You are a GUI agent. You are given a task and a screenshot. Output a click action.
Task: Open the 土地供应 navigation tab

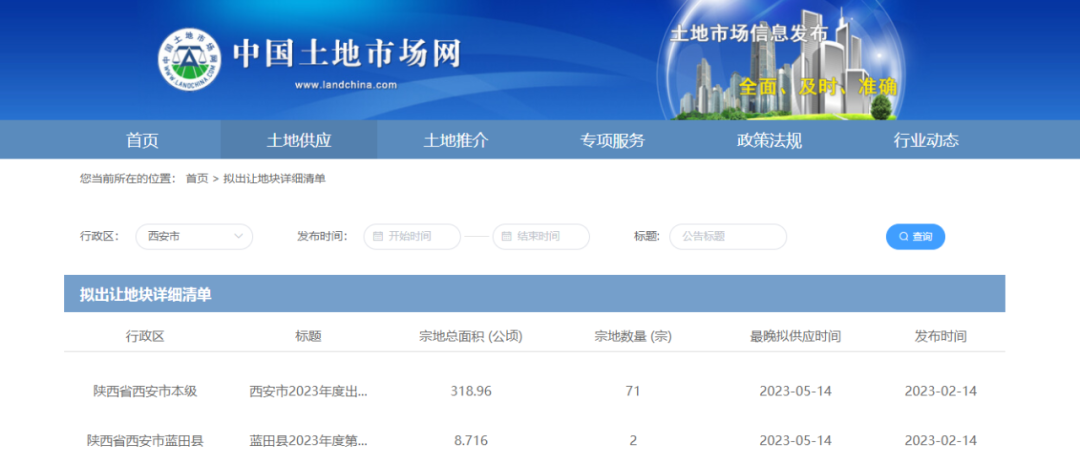click(299, 140)
